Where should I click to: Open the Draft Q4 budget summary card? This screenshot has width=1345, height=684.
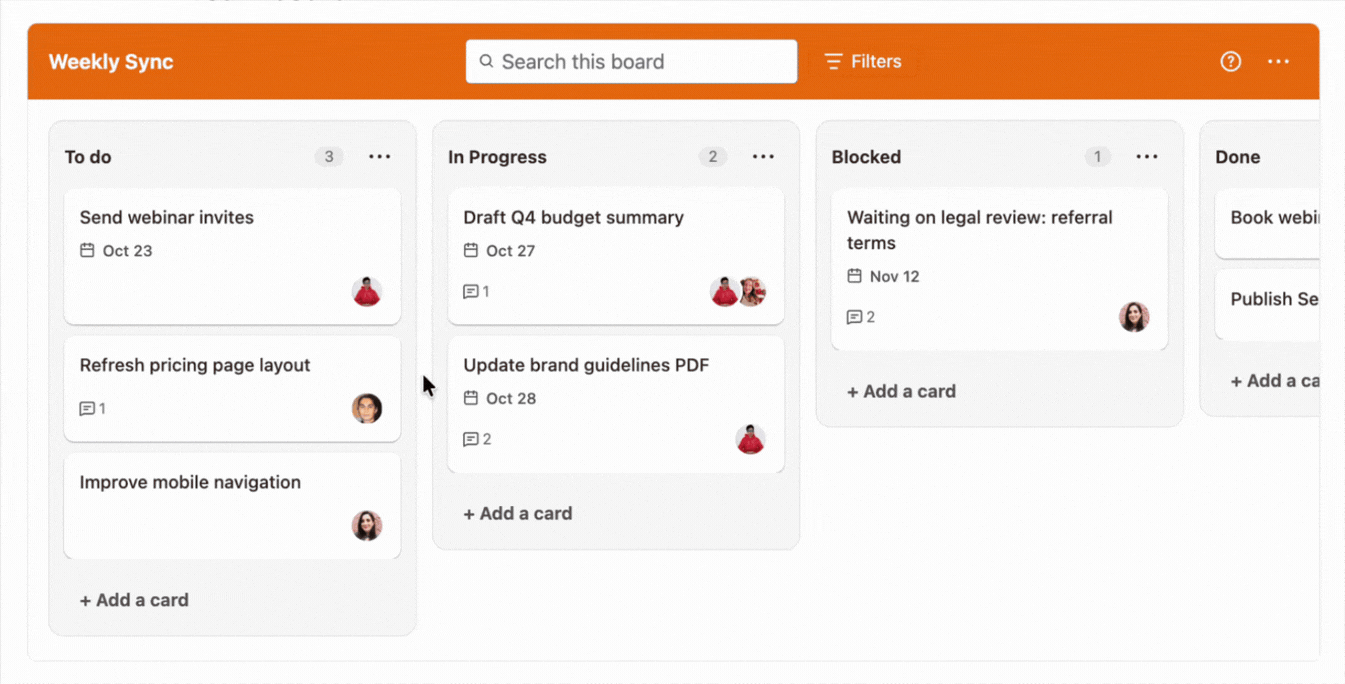(616, 256)
